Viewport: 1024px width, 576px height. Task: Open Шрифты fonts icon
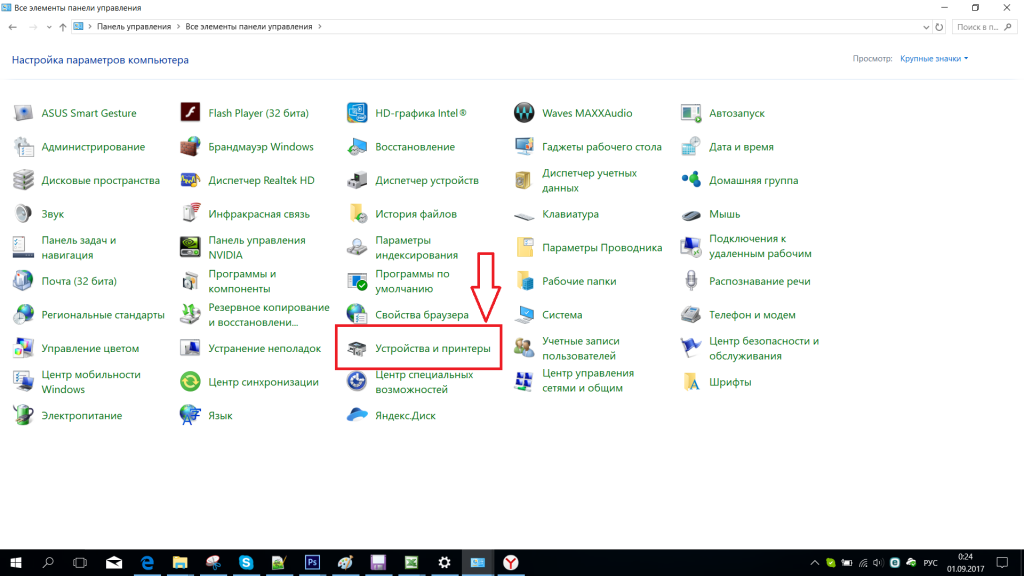[x=691, y=382]
